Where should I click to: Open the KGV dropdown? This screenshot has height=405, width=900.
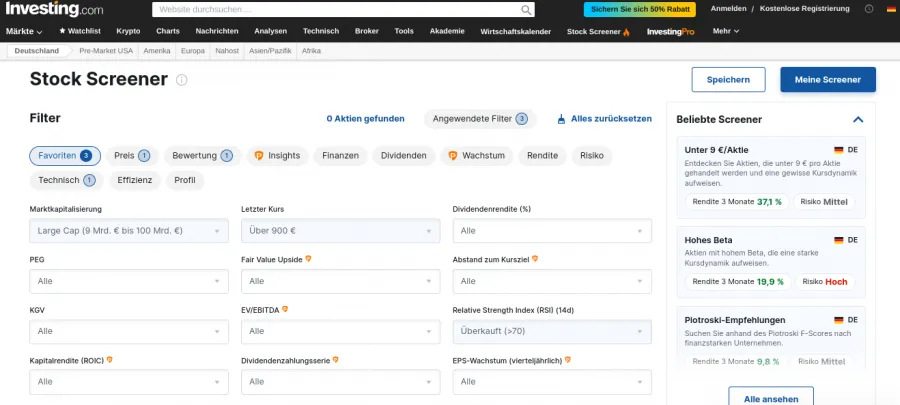click(129, 332)
